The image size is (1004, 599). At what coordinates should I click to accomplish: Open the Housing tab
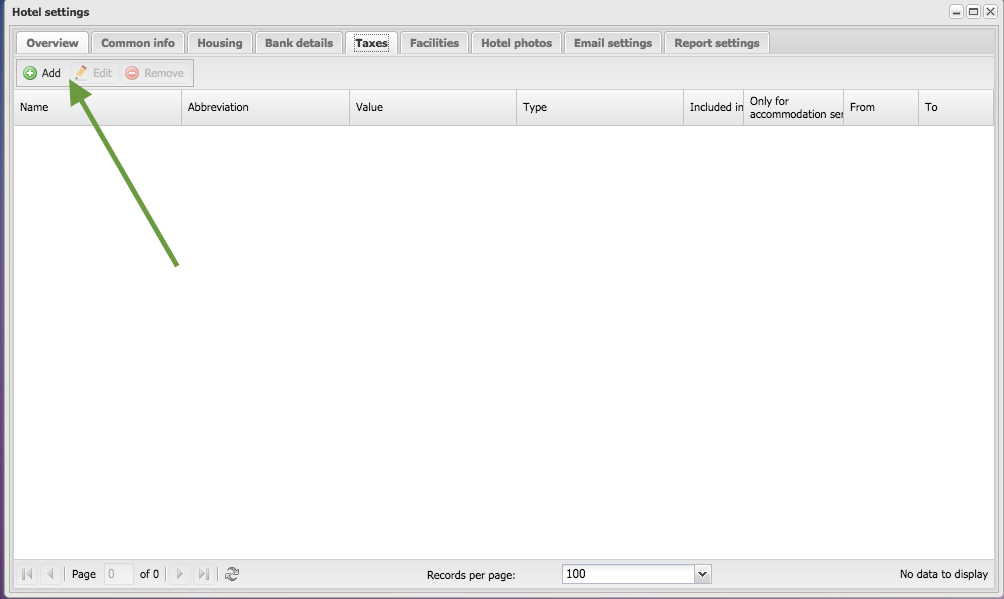coord(219,42)
